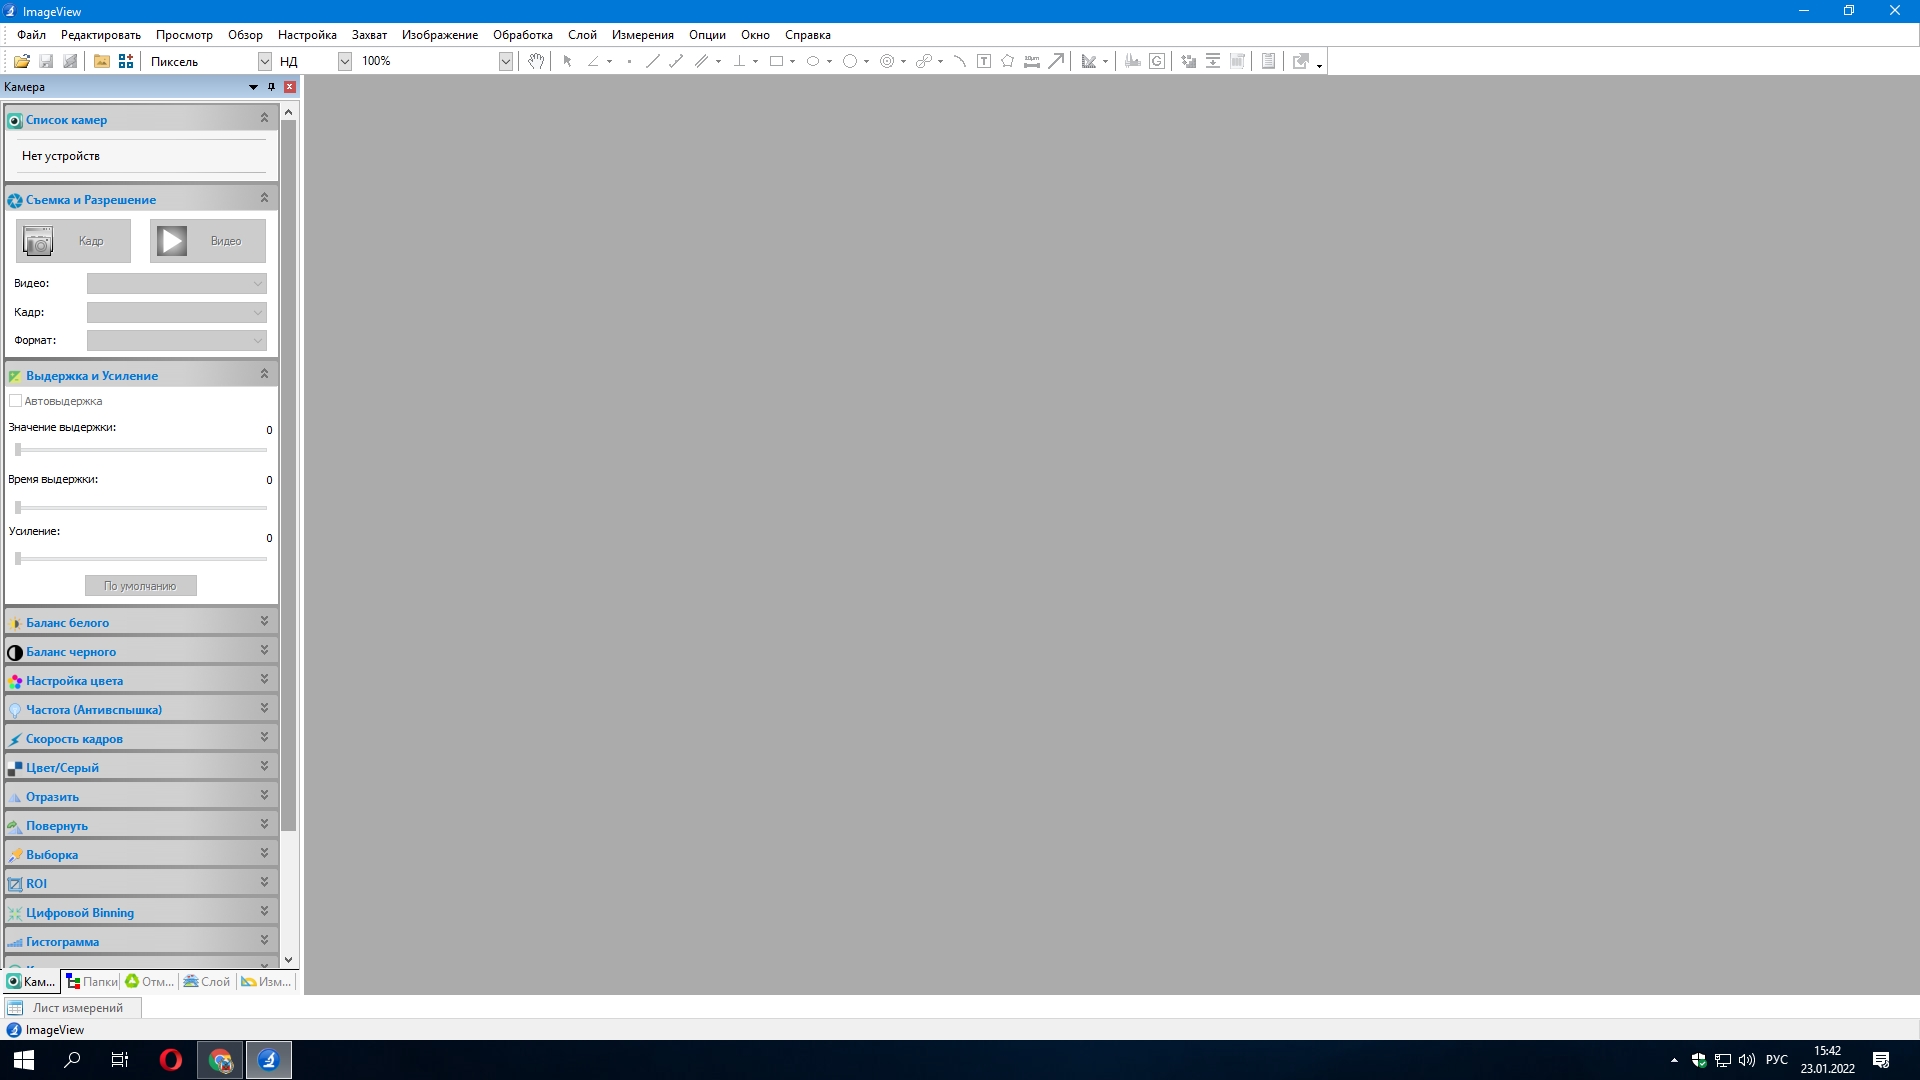The image size is (1920, 1080).
Task: Open the Измерения menu
Action: point(642,35)
